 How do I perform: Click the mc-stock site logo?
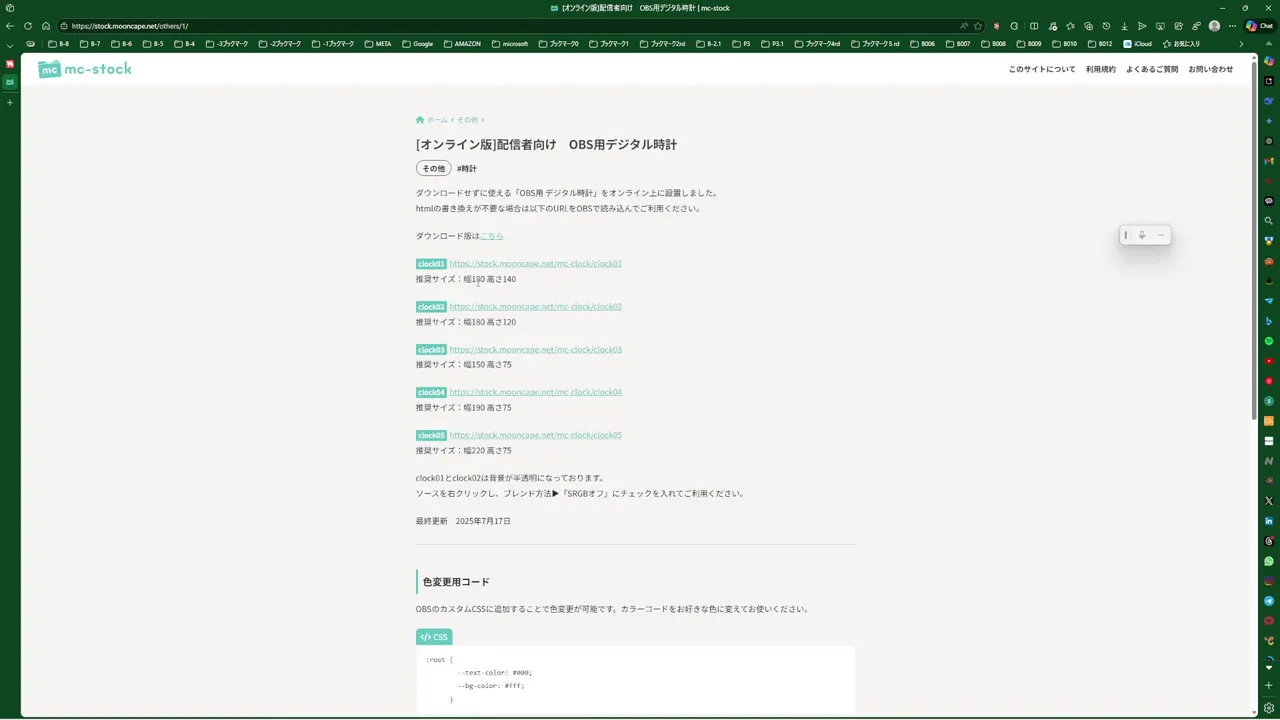(85, 69)
